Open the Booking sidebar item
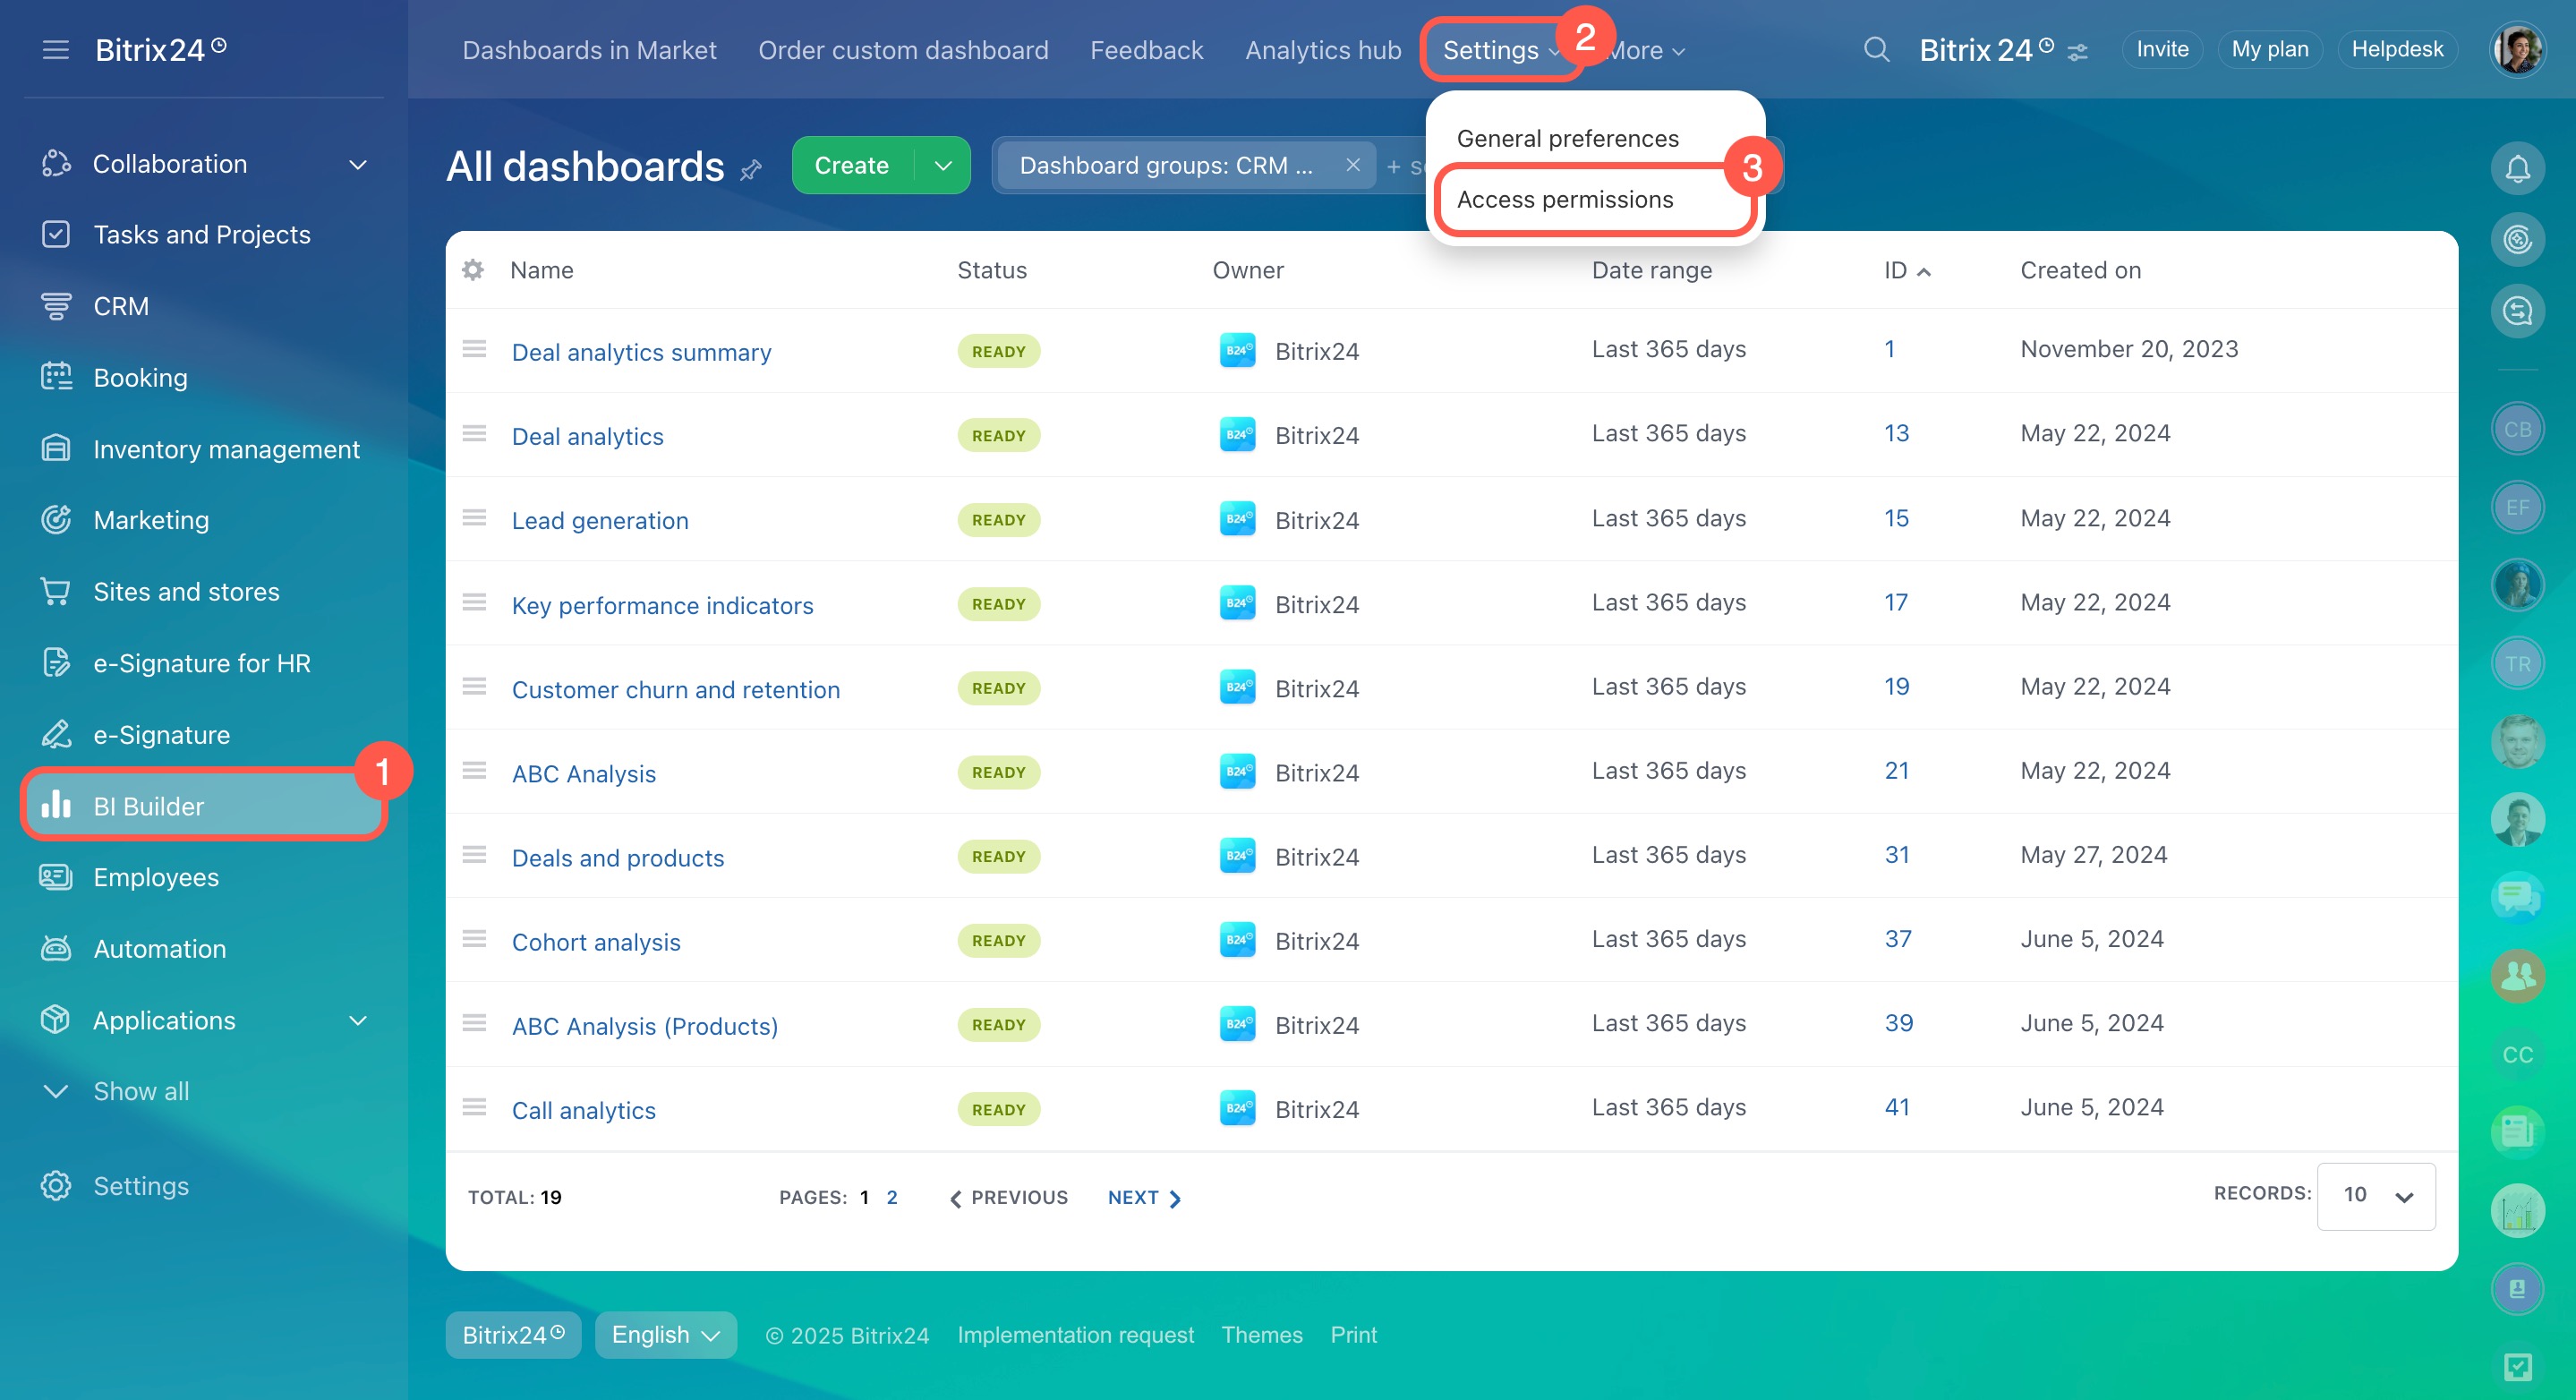Image resolution: width=2576 pixels, height=1400 pixels. (140, 377)
